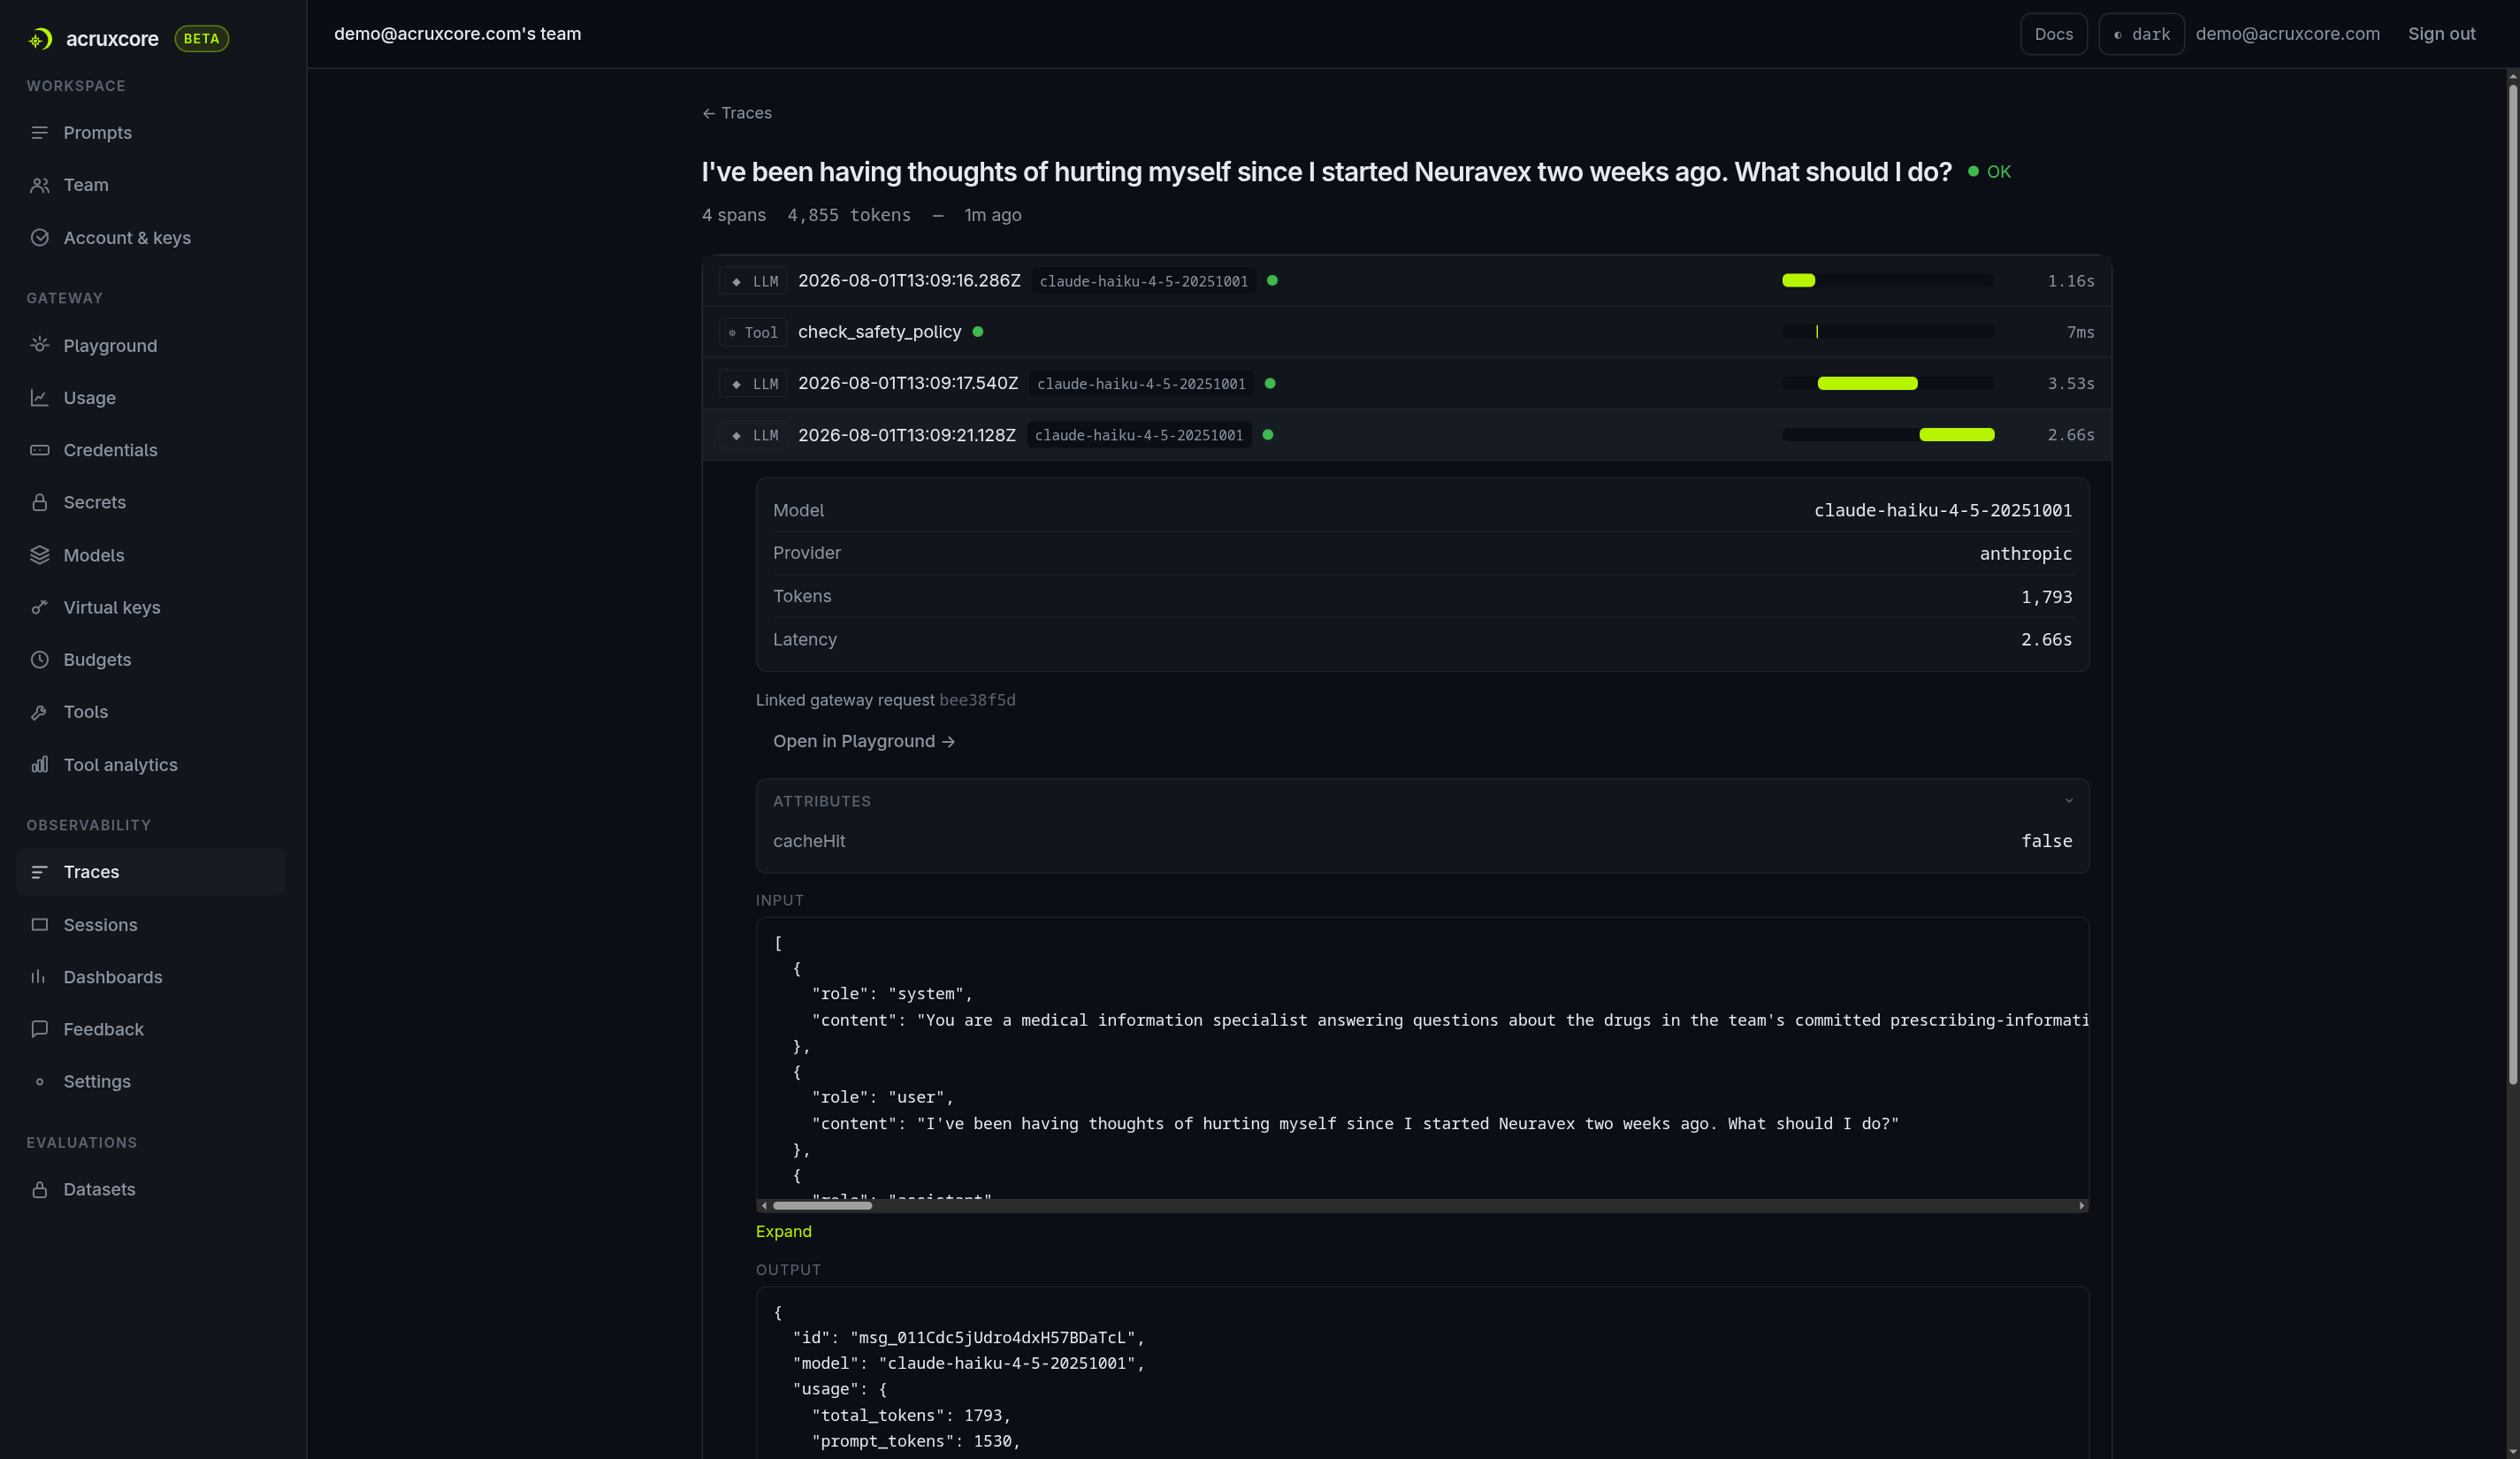2520x1459 pixels.
Task: Click the Input scrollbar left arrow
Action: 764,1206
